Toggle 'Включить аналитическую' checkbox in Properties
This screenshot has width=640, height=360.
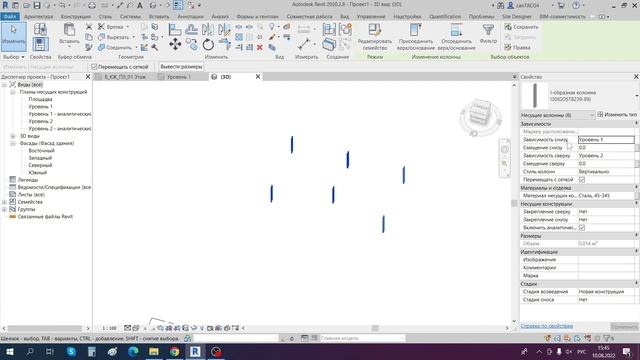pyautogui.click(x=582, y=228)
